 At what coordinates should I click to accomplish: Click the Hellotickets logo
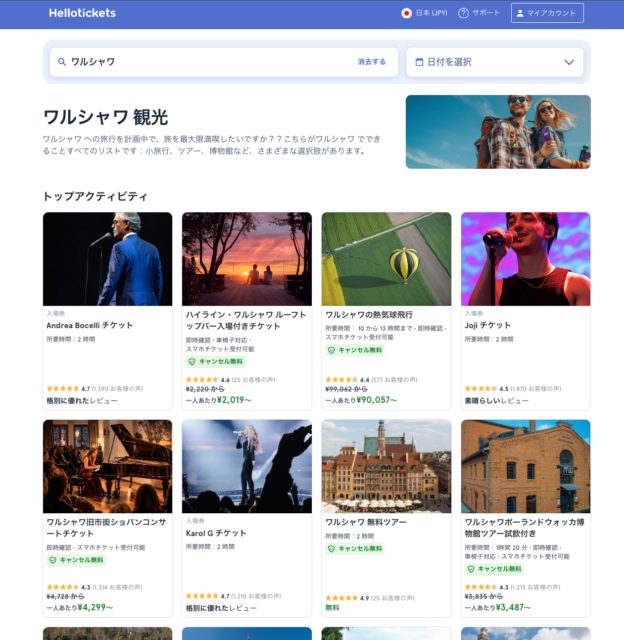pos(82,13)
